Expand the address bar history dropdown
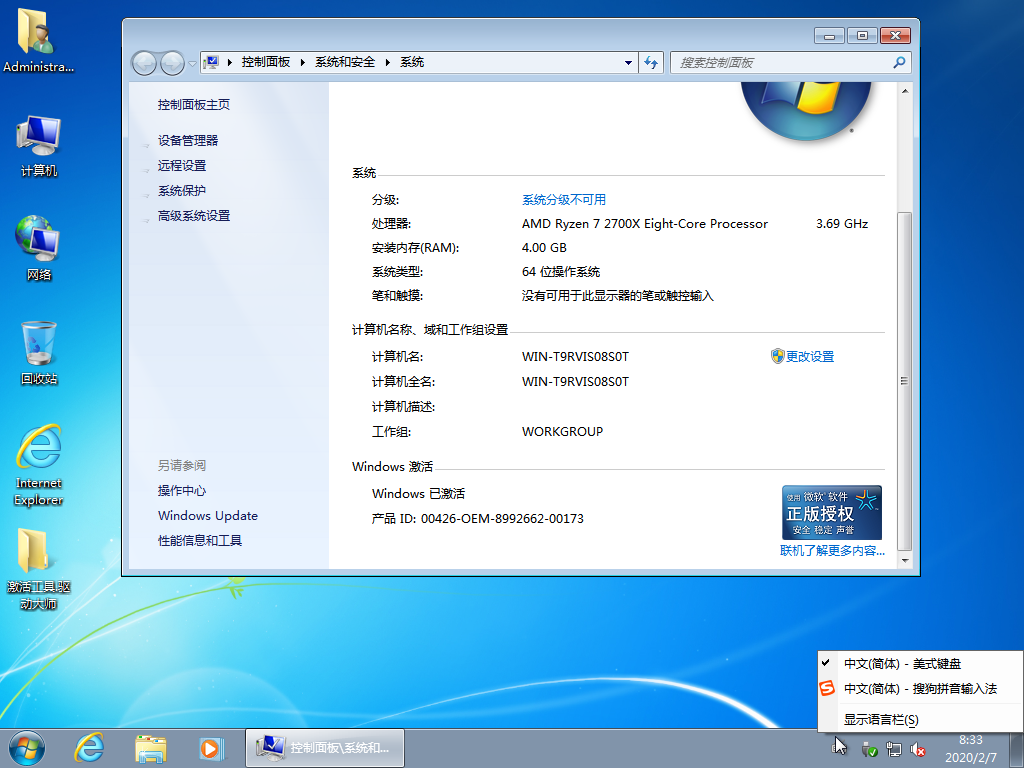Screen dimensions: 1024x768 tap(628, 62)
